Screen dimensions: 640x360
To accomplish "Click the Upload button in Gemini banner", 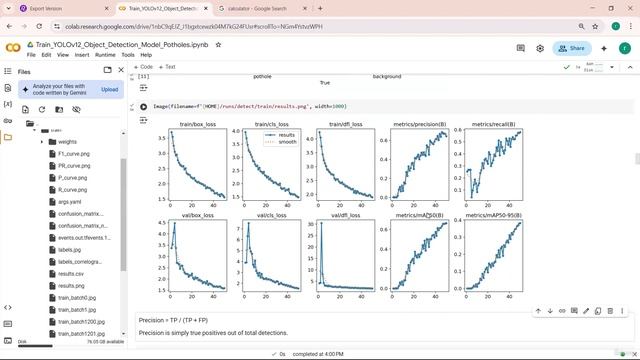I will pyautogui.click(x=109, y=89).
